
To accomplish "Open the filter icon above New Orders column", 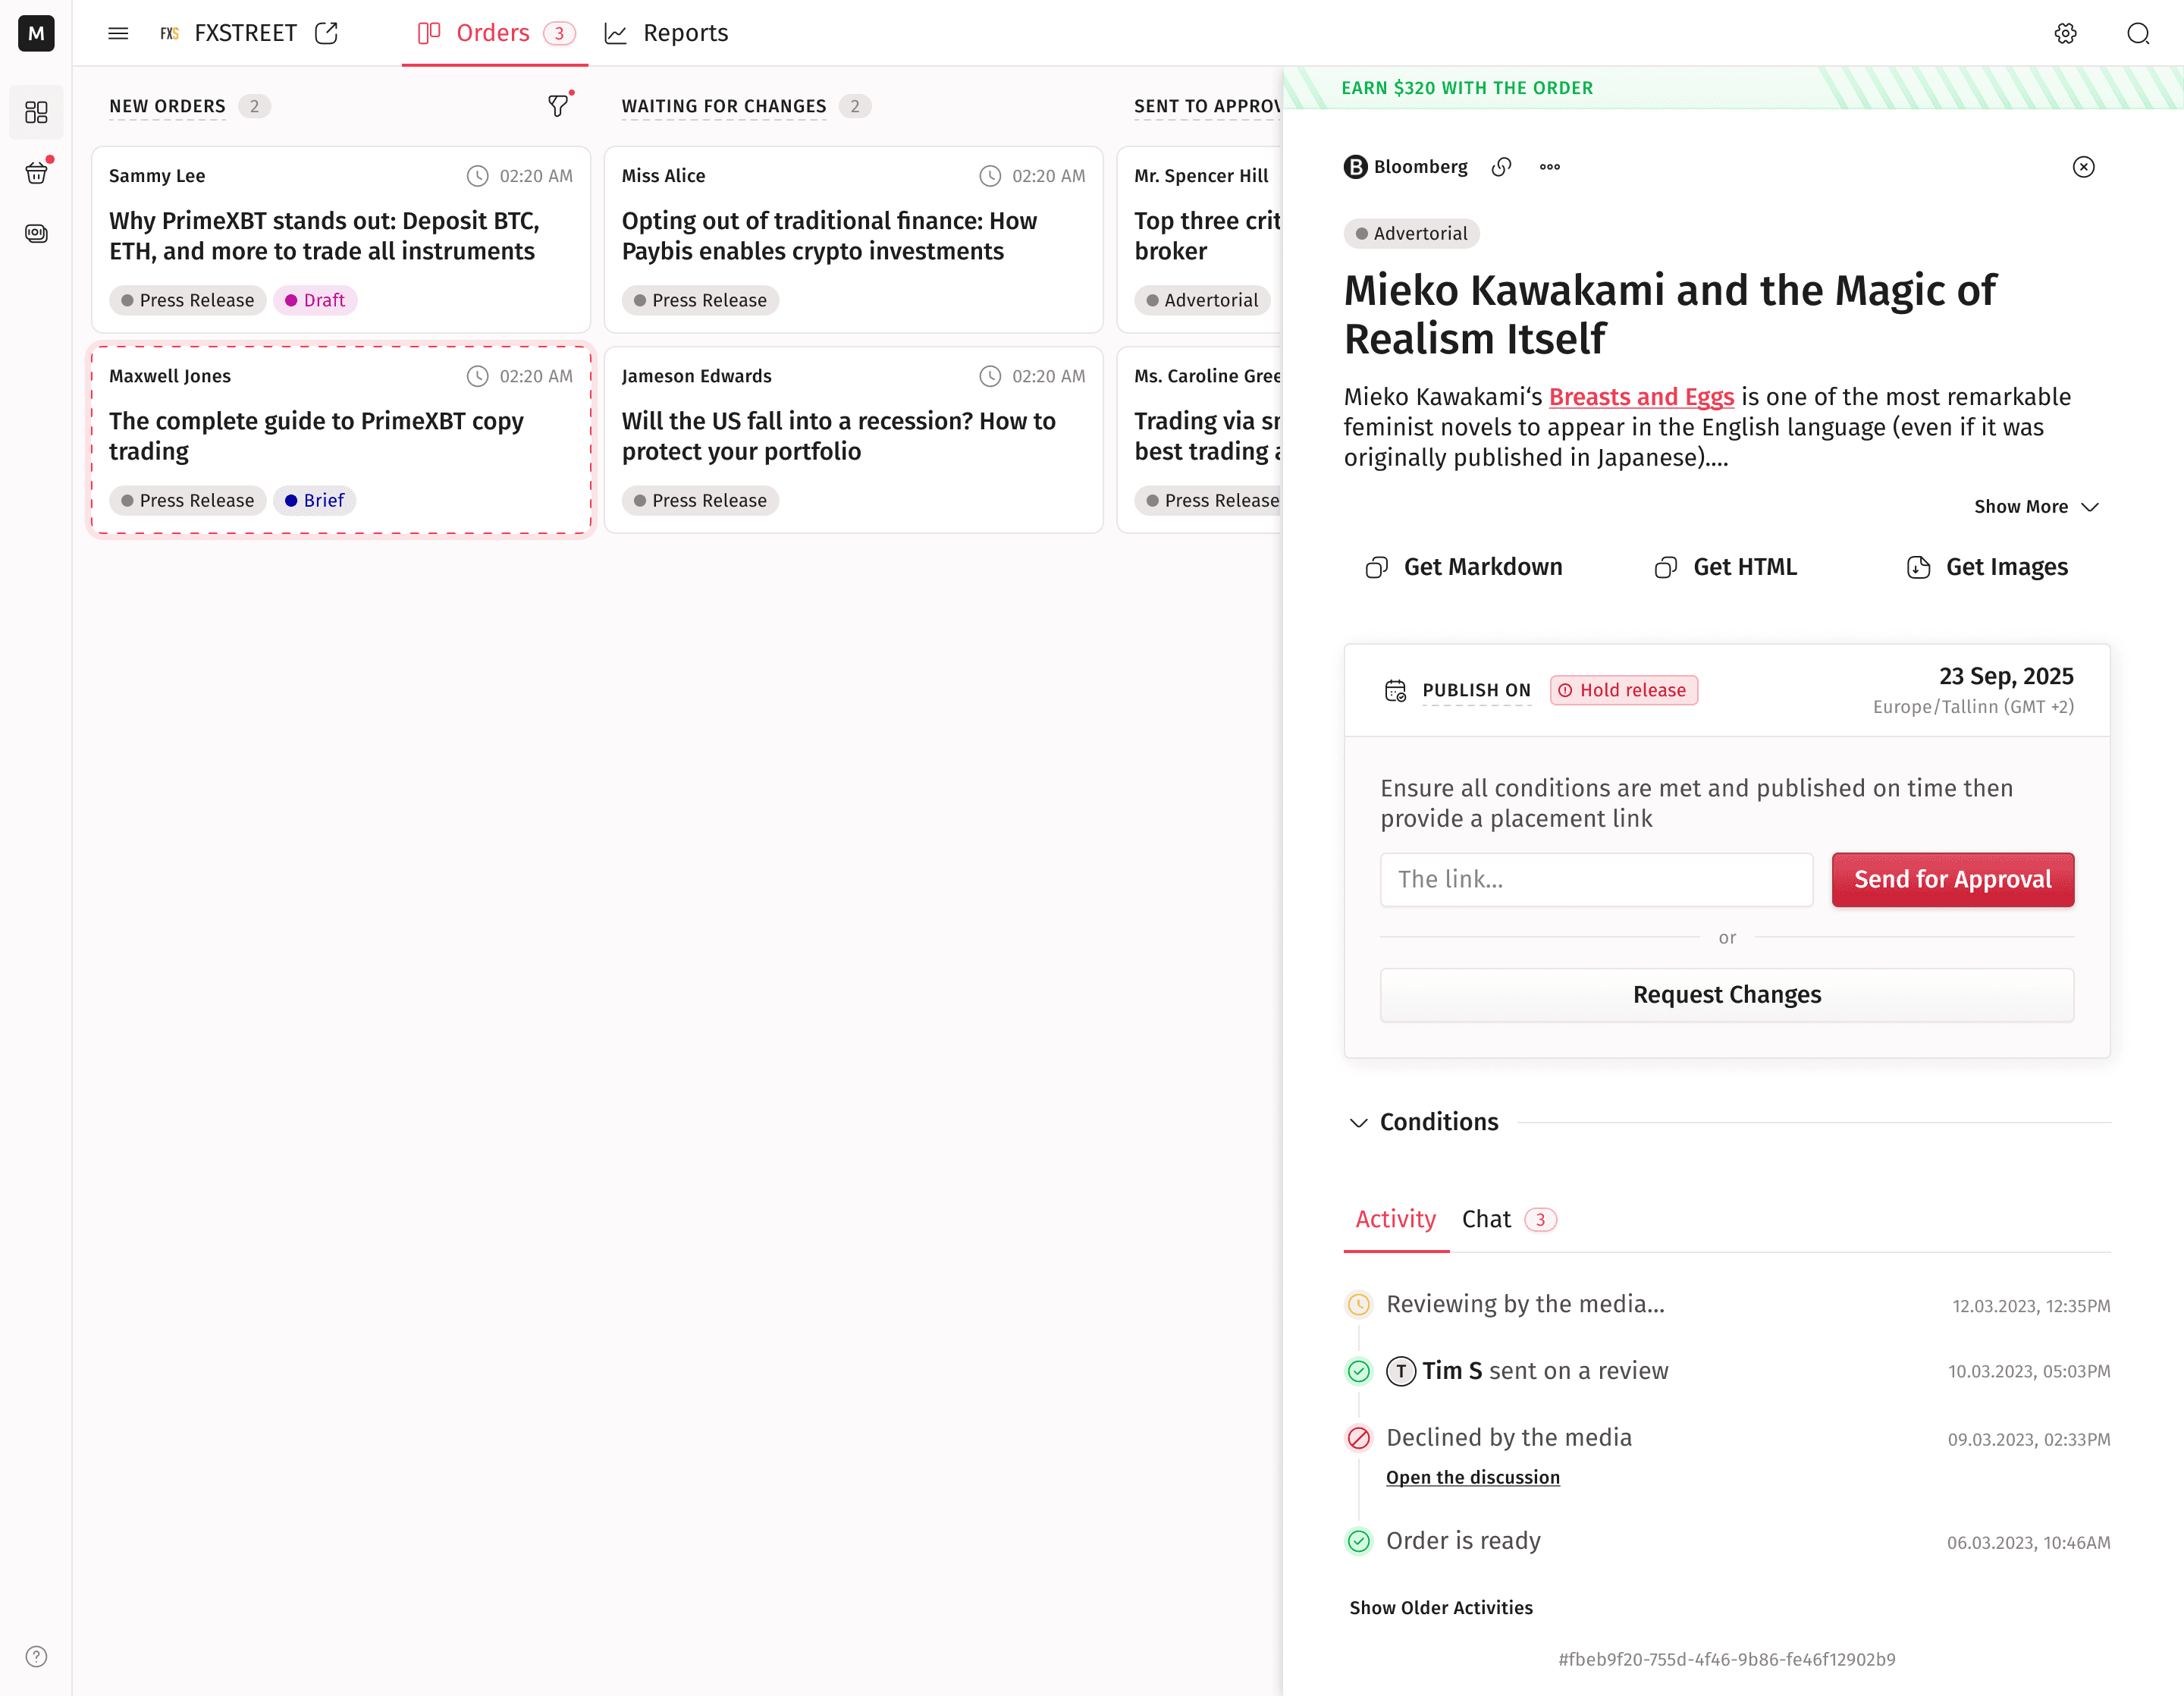I will click(557, 105).
